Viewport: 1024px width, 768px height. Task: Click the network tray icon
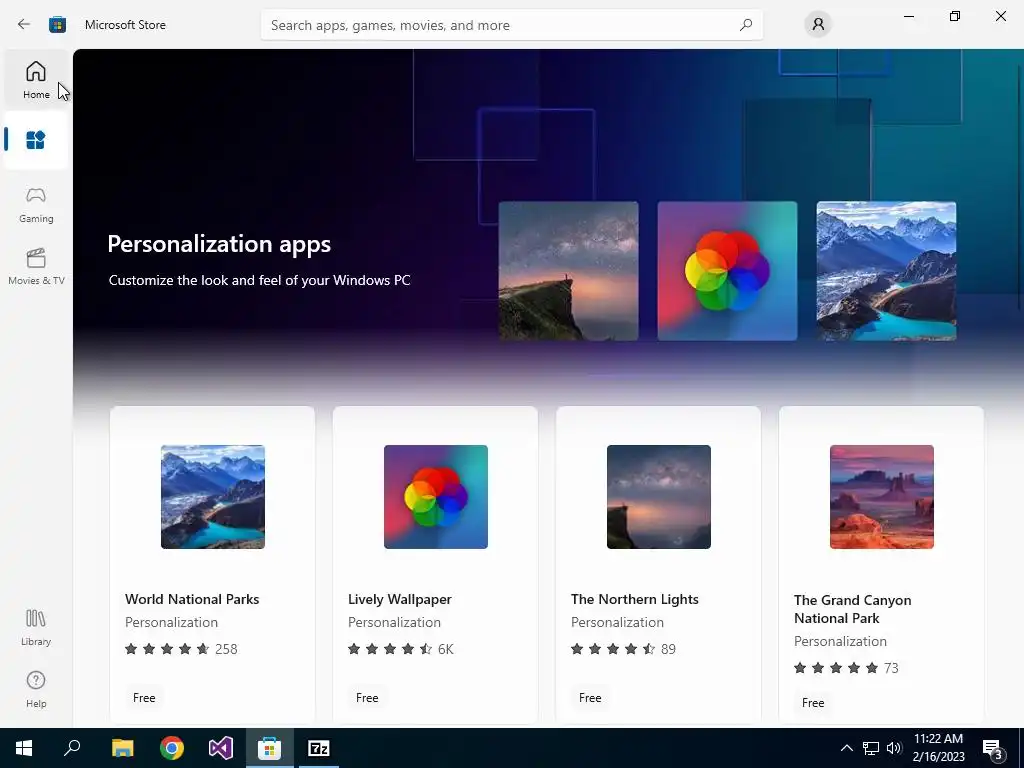(871, 748)
